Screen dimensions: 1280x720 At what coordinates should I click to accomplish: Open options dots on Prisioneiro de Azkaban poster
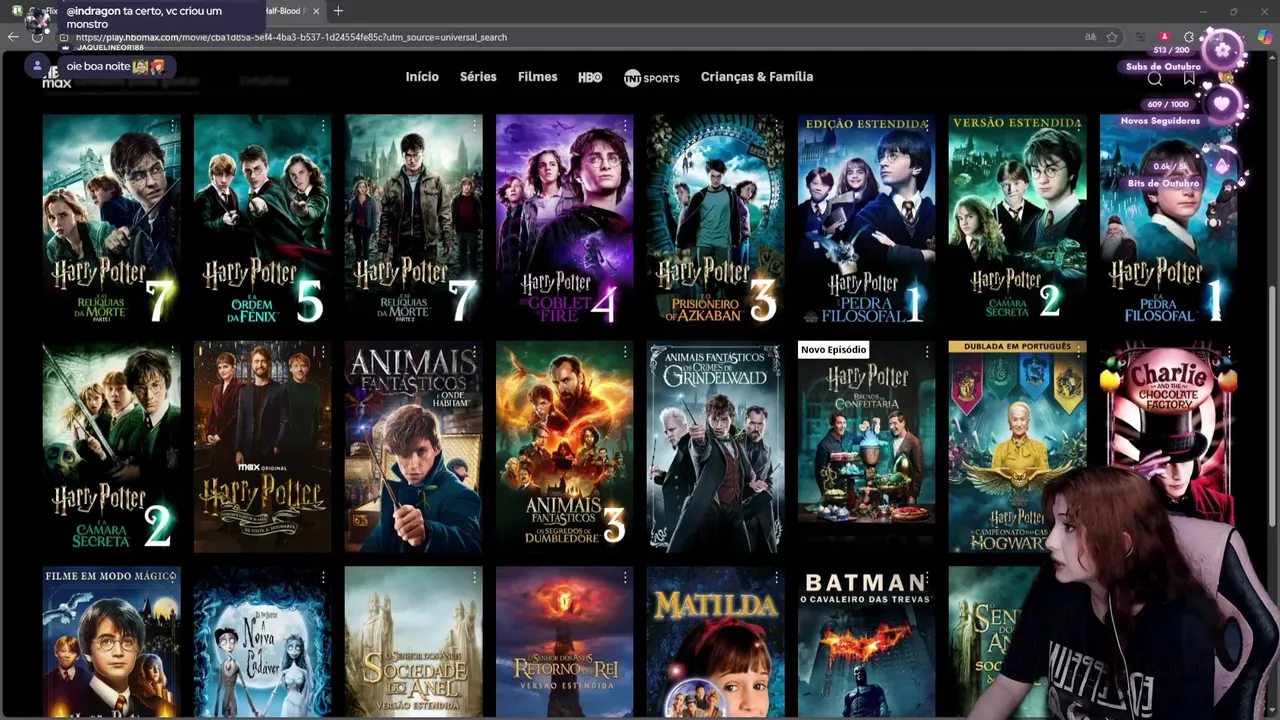[776, 126]
